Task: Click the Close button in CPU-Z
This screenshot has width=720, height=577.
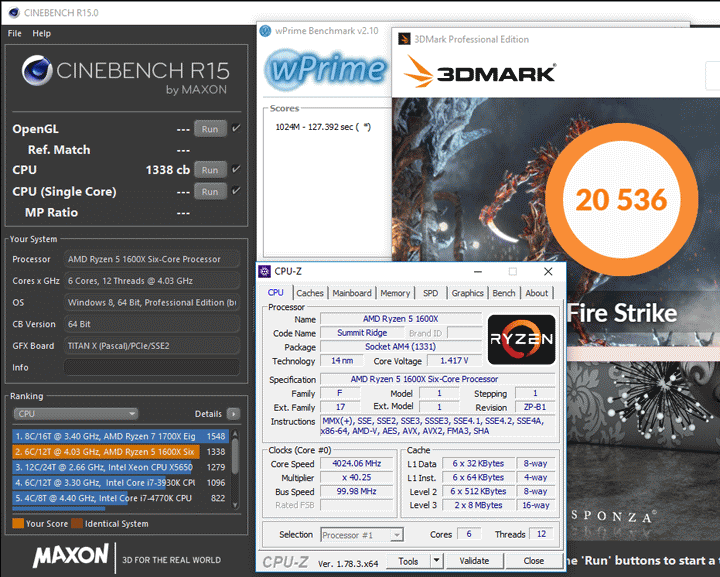Action: (533, 561)
